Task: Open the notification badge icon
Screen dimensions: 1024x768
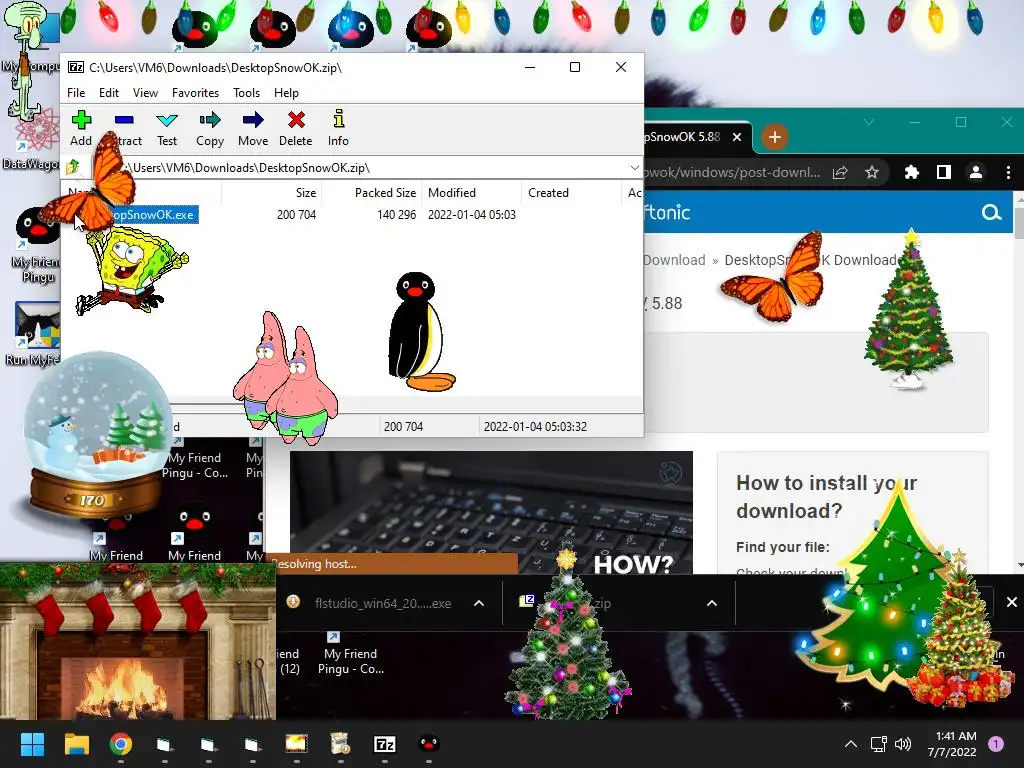Action: click(996, 744)
